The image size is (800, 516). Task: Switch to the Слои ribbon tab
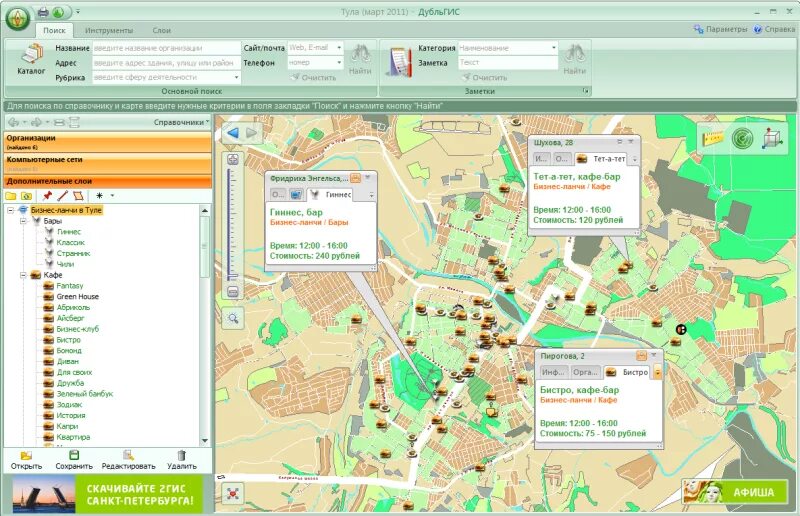[161, 31]
